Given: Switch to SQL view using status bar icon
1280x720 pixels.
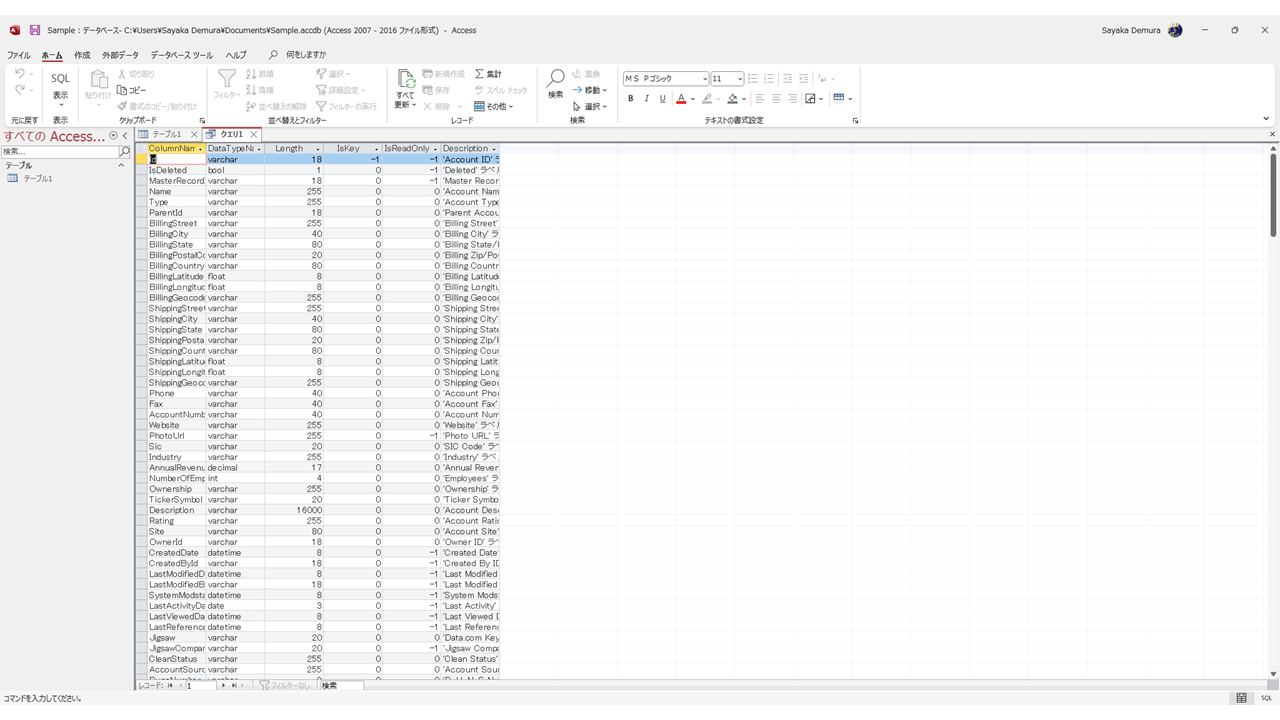Looking at the screenshot, I should pyautogui.click(x=1264, y=697).
